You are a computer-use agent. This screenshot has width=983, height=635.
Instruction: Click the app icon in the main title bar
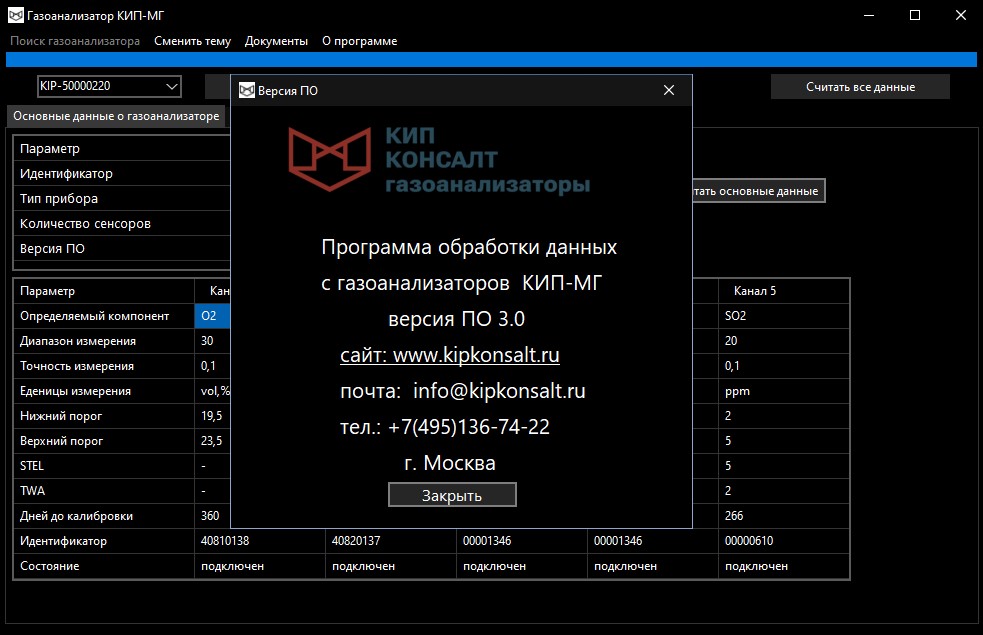pyautogui.click(x=16, y=15)
